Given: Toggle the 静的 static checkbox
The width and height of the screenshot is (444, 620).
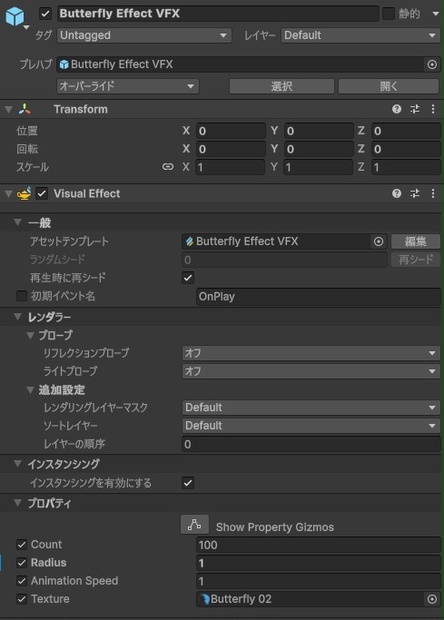Looking at the screenshot, I should click(x=388, y=14).
